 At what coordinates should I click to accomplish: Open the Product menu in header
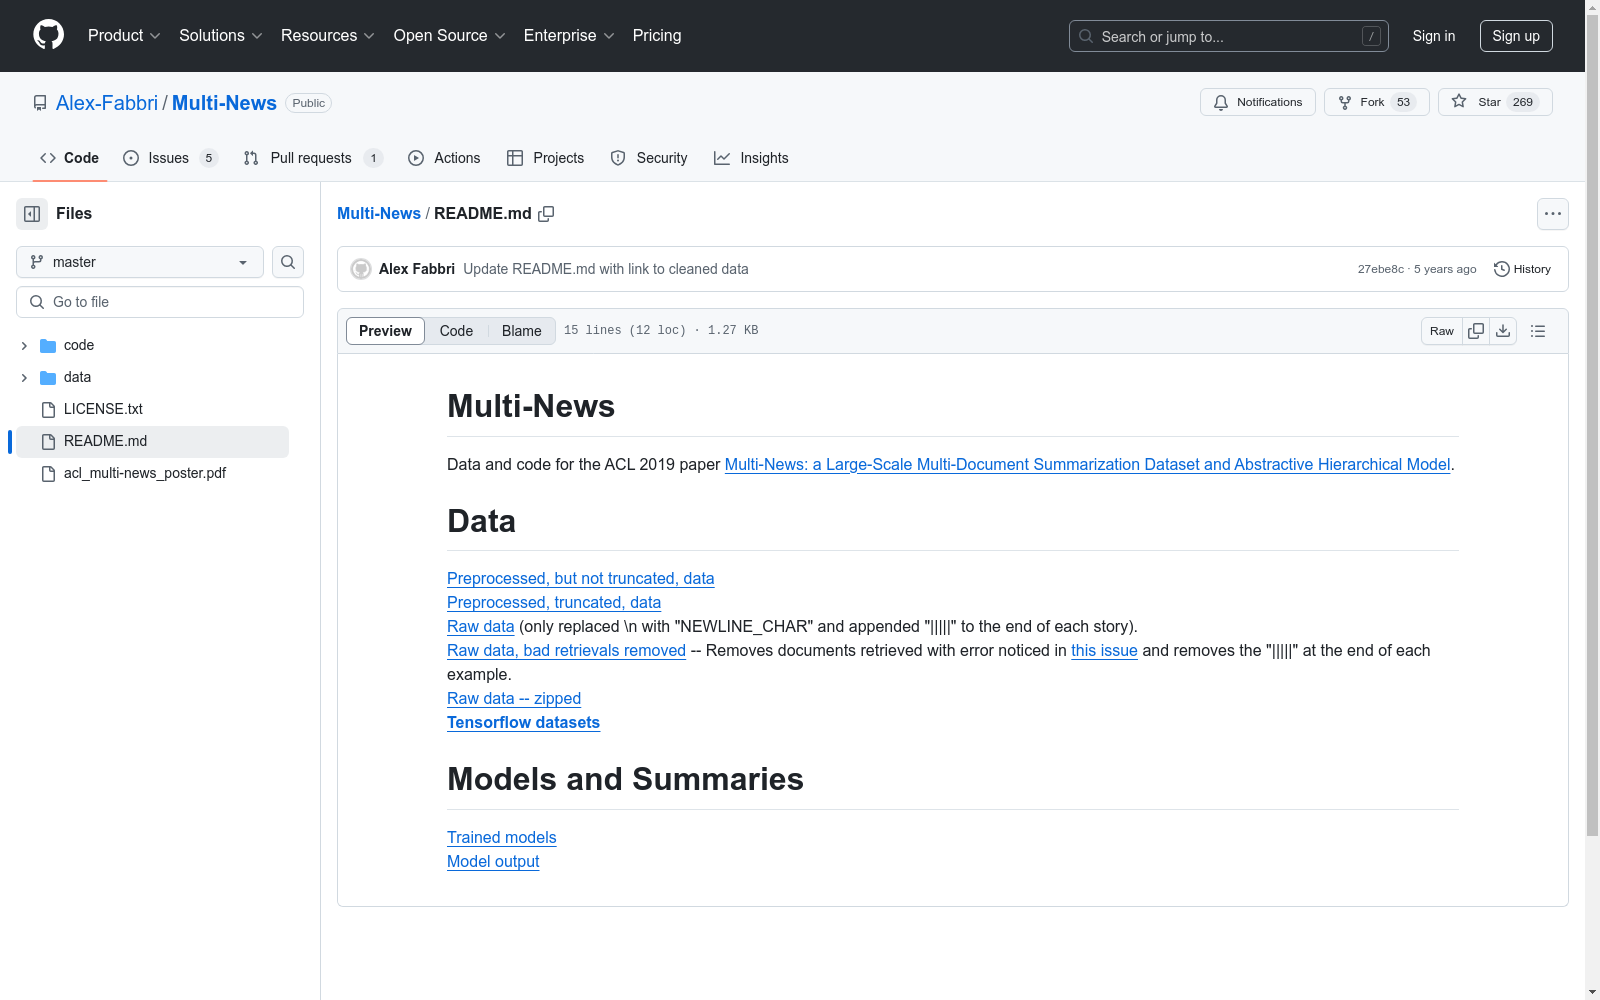point(124,36)
